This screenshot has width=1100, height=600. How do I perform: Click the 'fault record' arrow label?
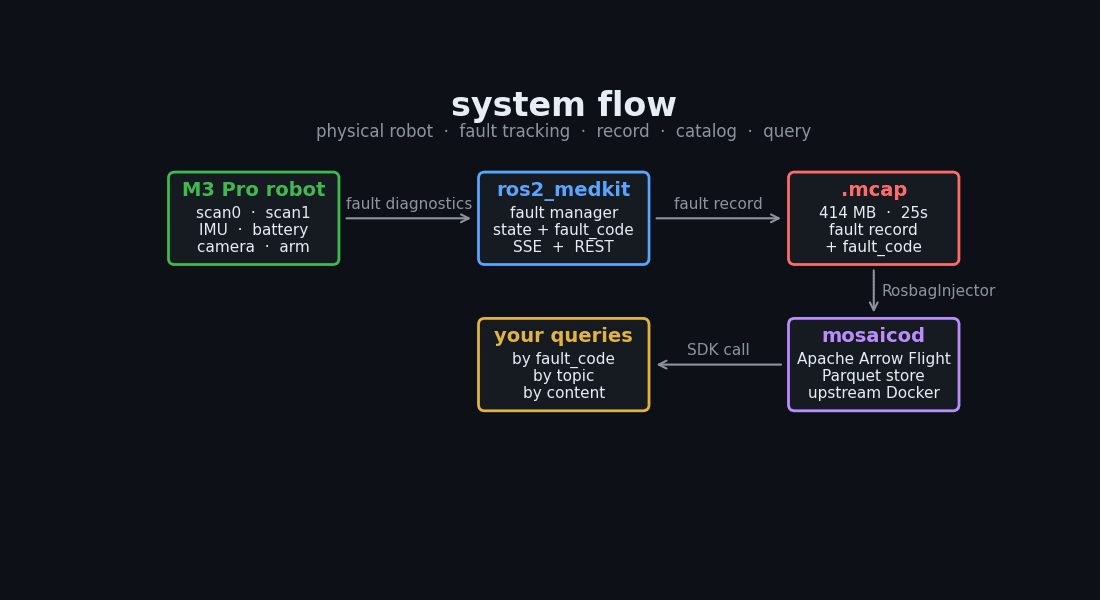[718, 204]
